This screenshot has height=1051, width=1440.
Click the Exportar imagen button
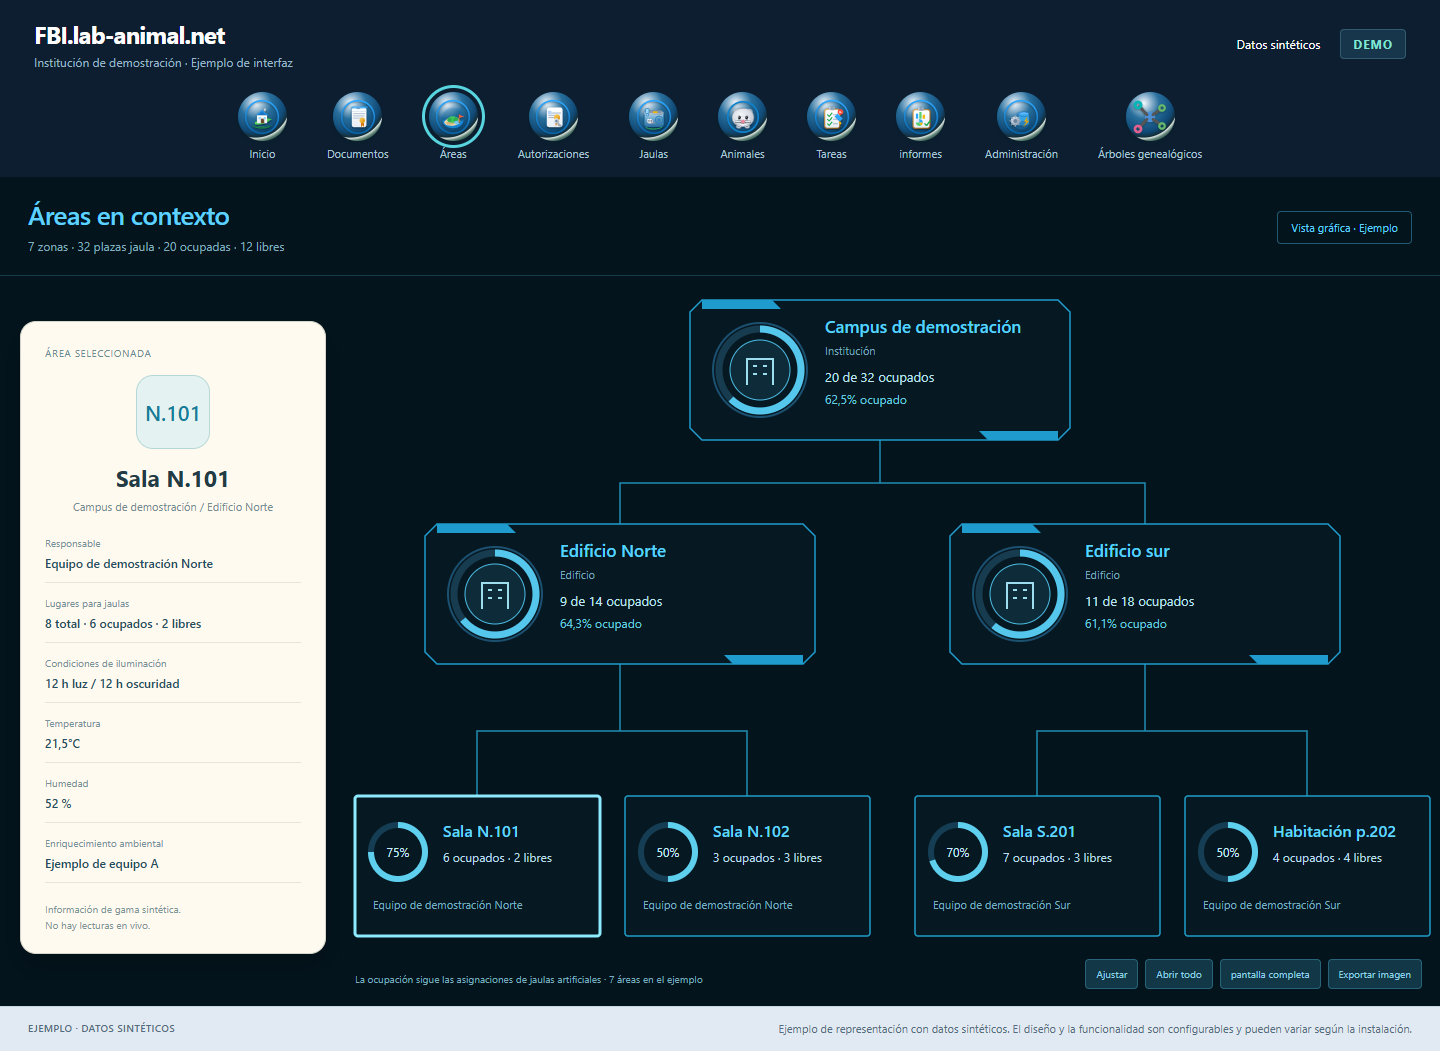click(x=1375, y=974)
